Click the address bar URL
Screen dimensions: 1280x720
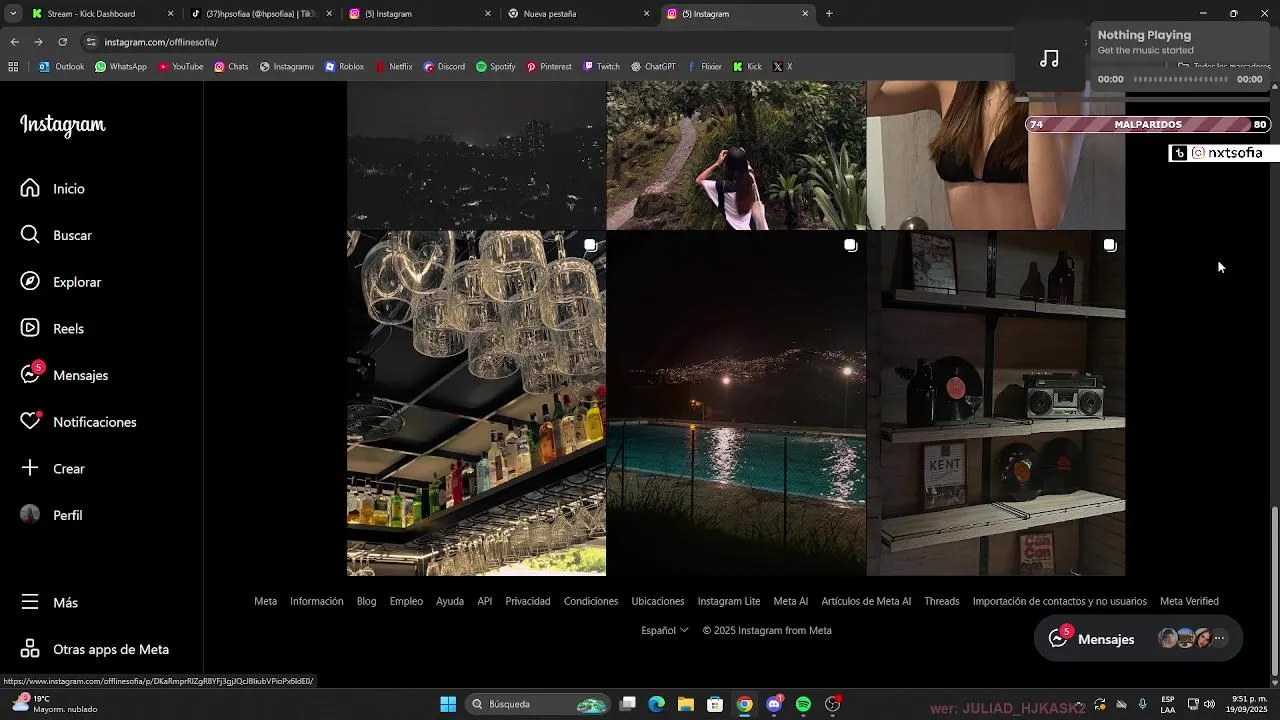click(x=161, y=42)
